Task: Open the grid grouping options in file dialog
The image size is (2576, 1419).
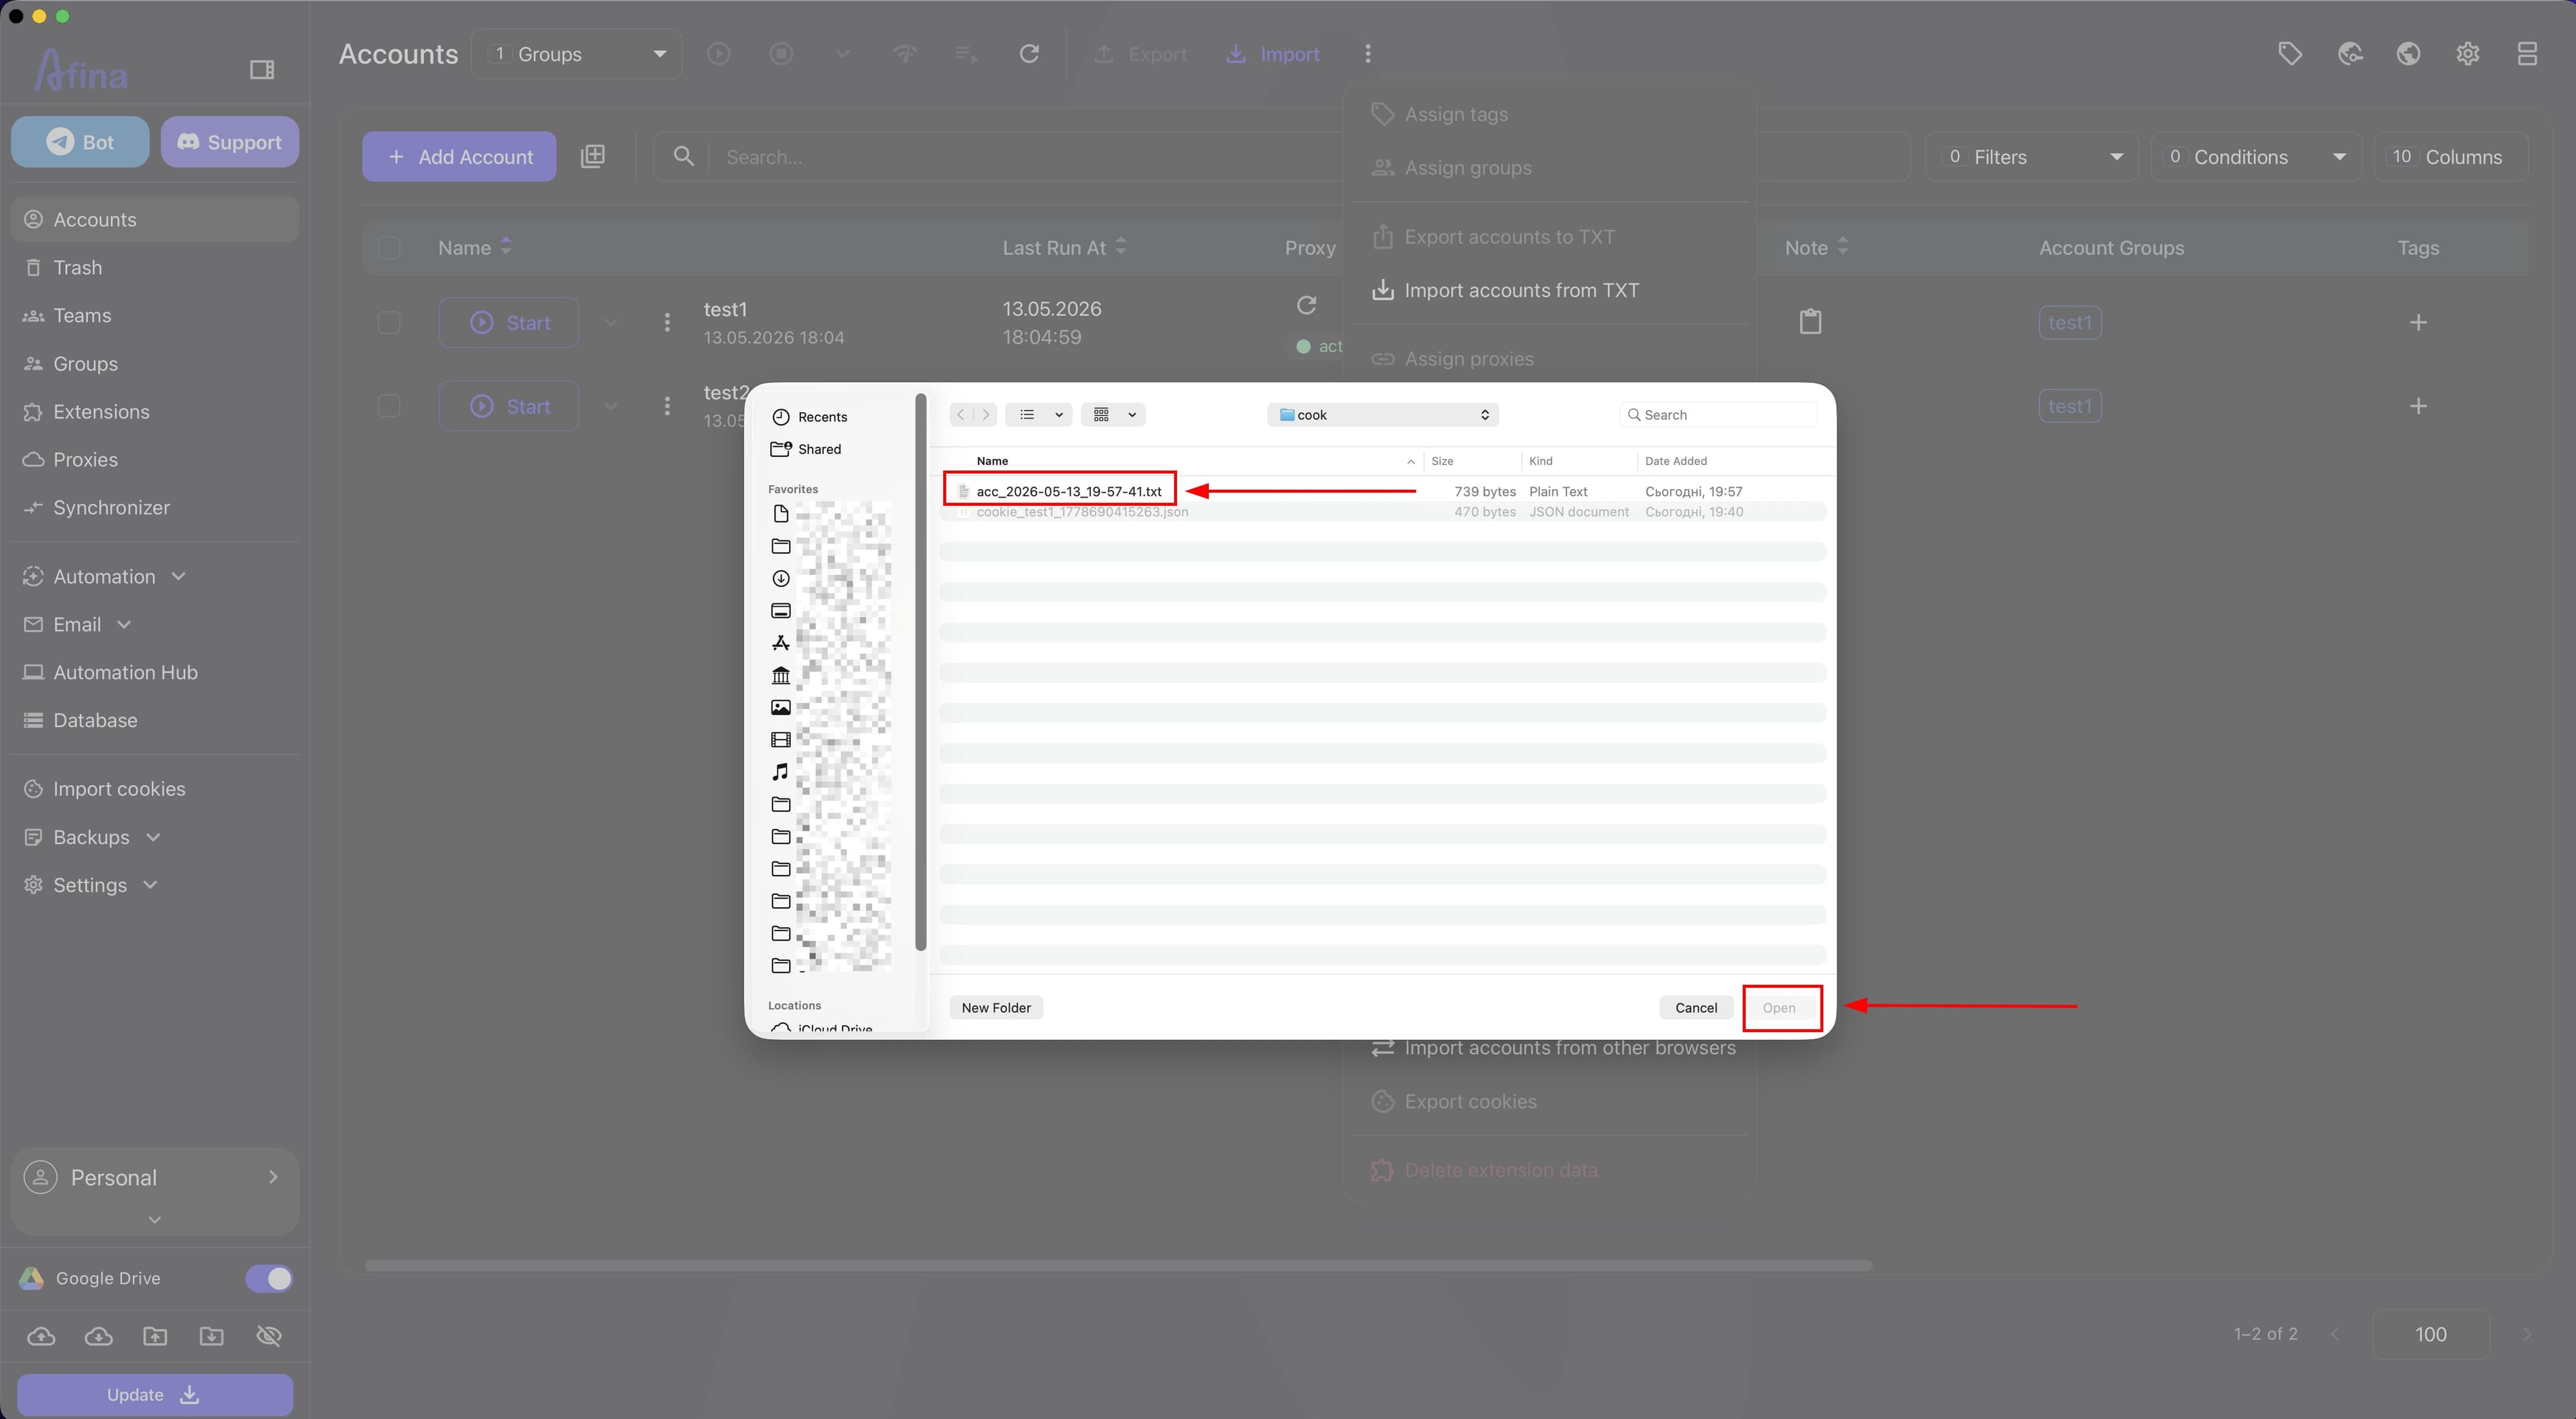Action: tap(1113, 414)
